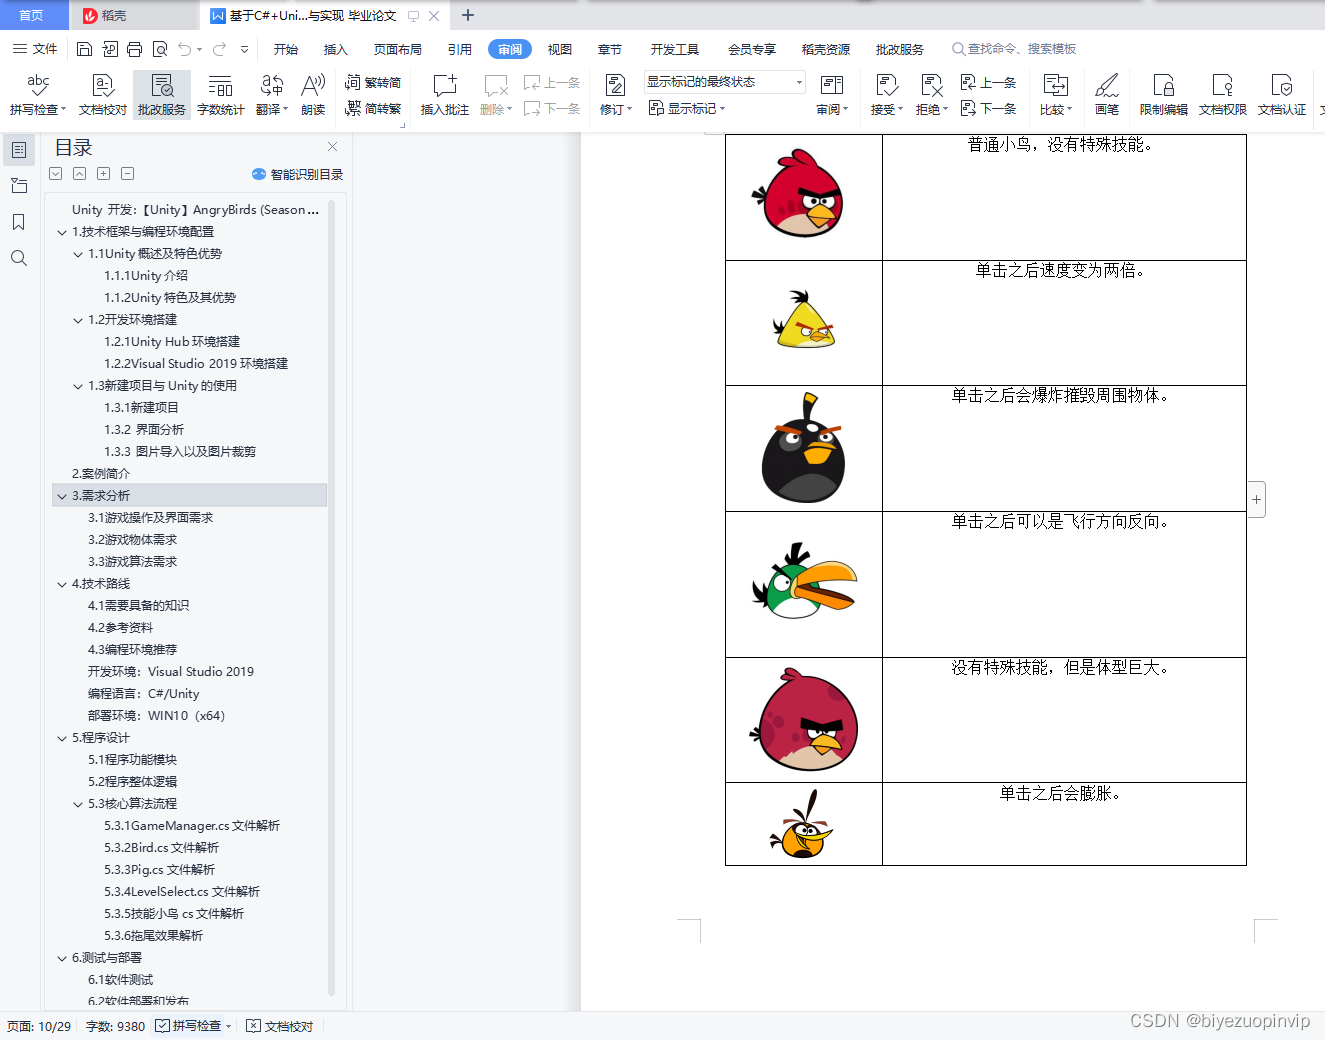The width and height of the screenshot is (1325, 1040).
Task: Click 智能识别目录 button
Action: pyautogui.click(x=297, y=174)
